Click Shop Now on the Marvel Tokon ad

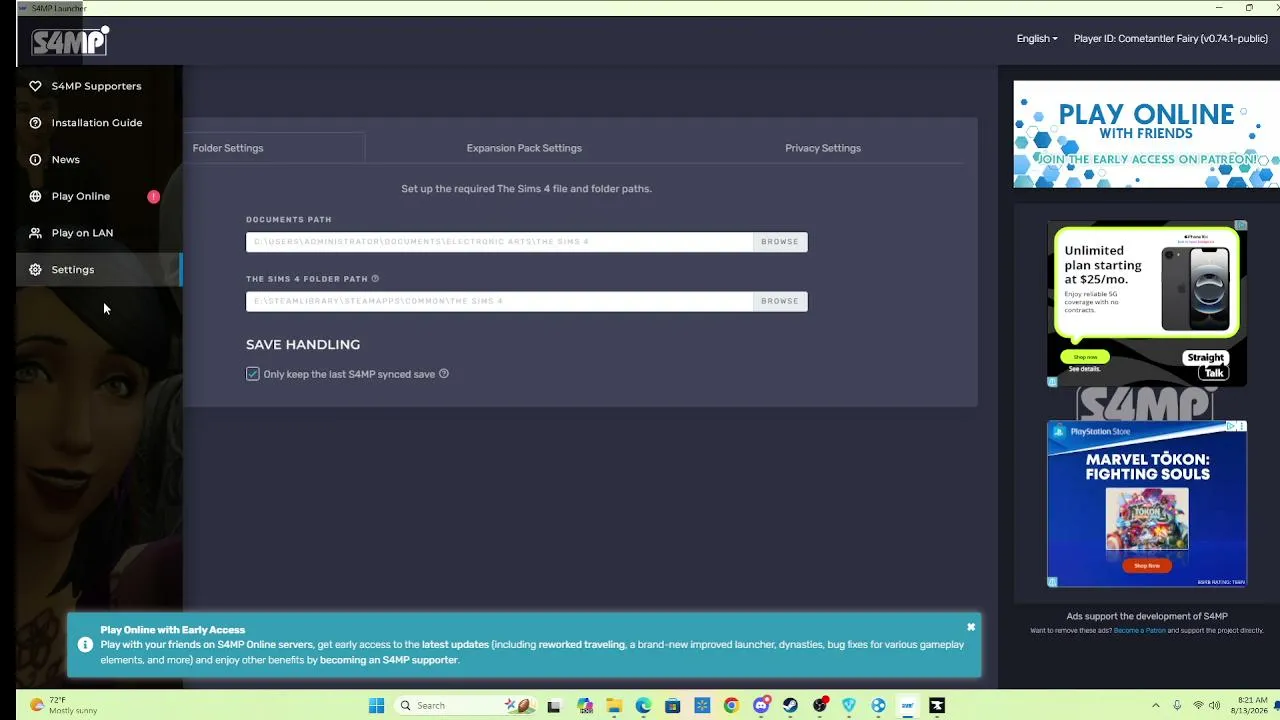1147,566
